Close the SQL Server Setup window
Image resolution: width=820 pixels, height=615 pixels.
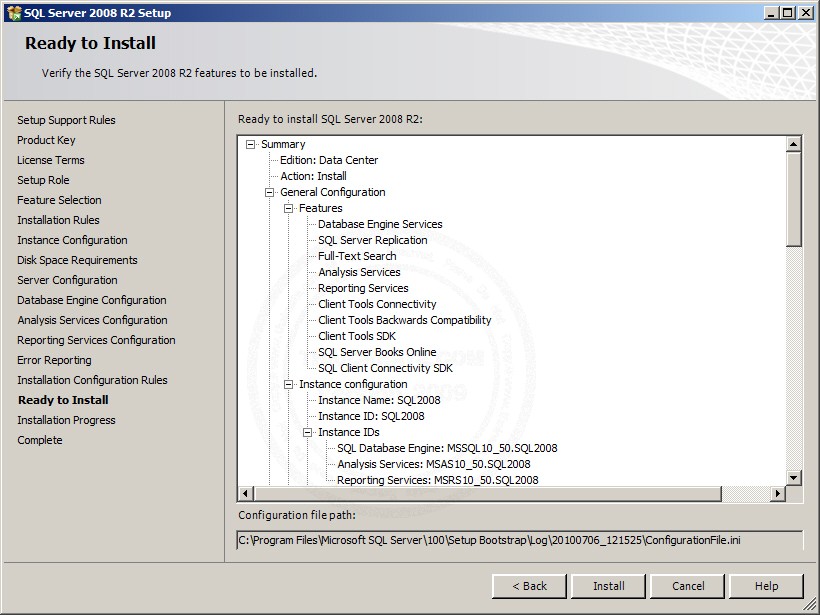click(806, 13)
